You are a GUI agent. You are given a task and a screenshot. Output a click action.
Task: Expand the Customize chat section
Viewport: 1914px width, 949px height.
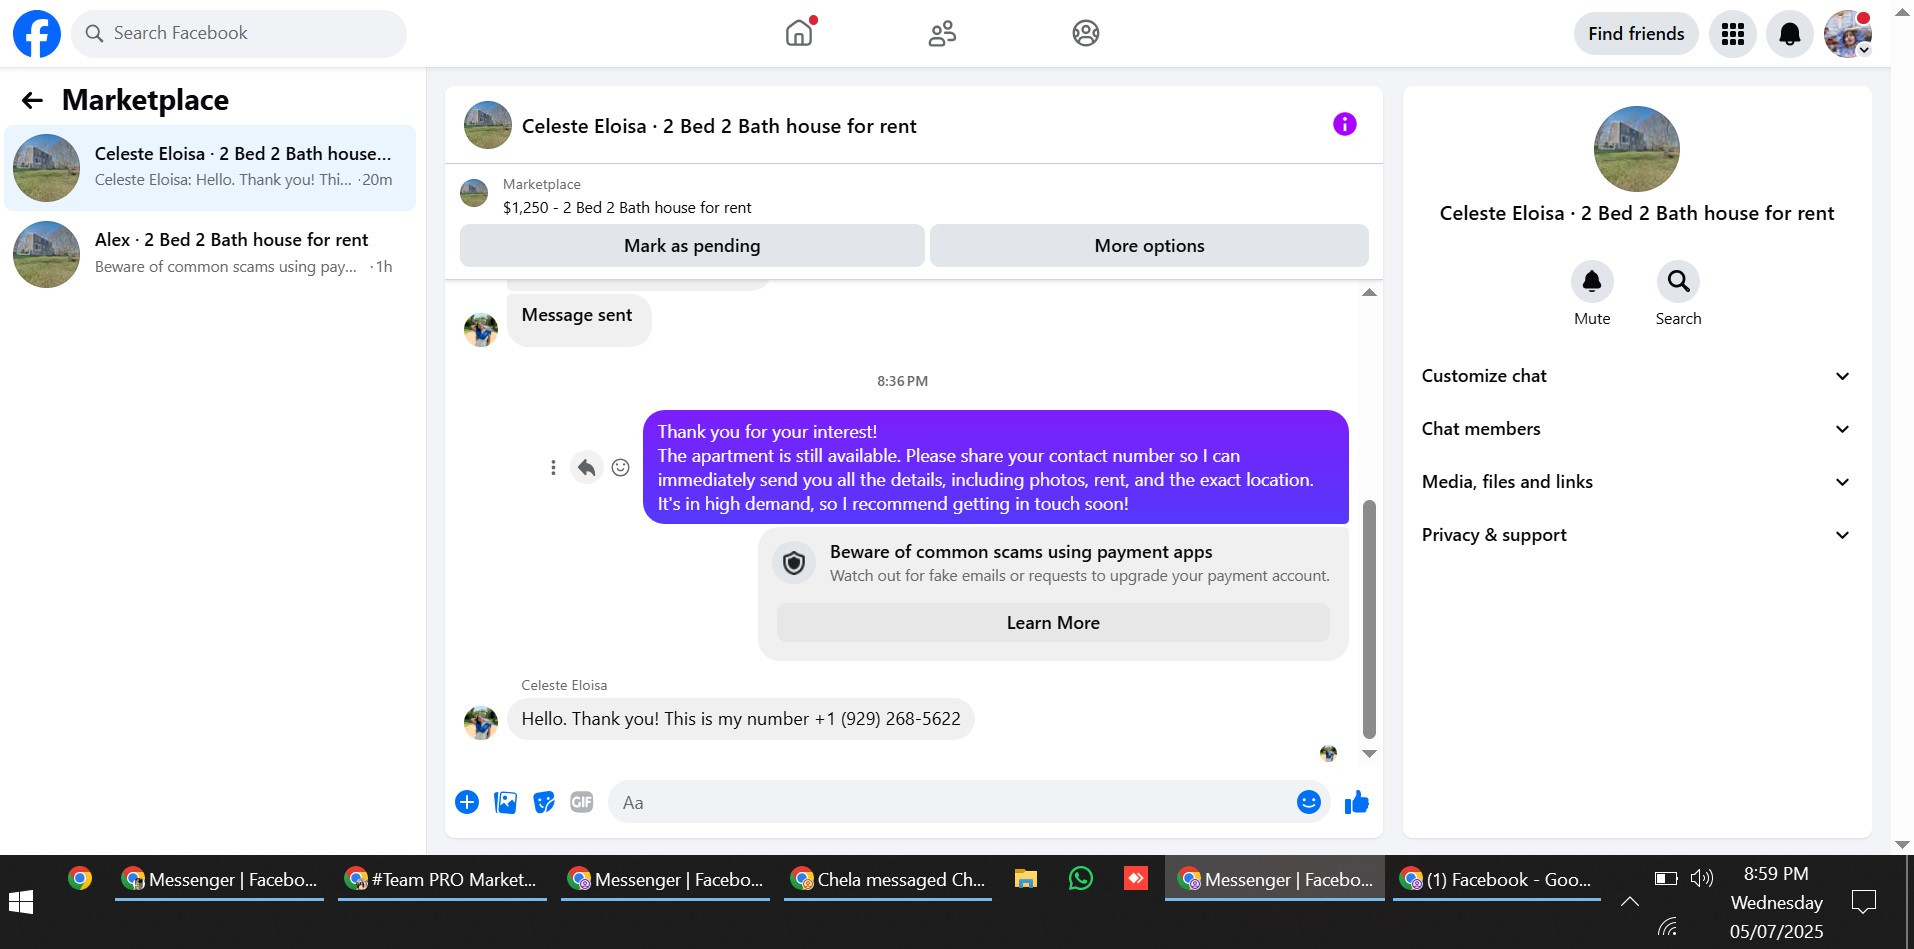tap(1636, 376)
